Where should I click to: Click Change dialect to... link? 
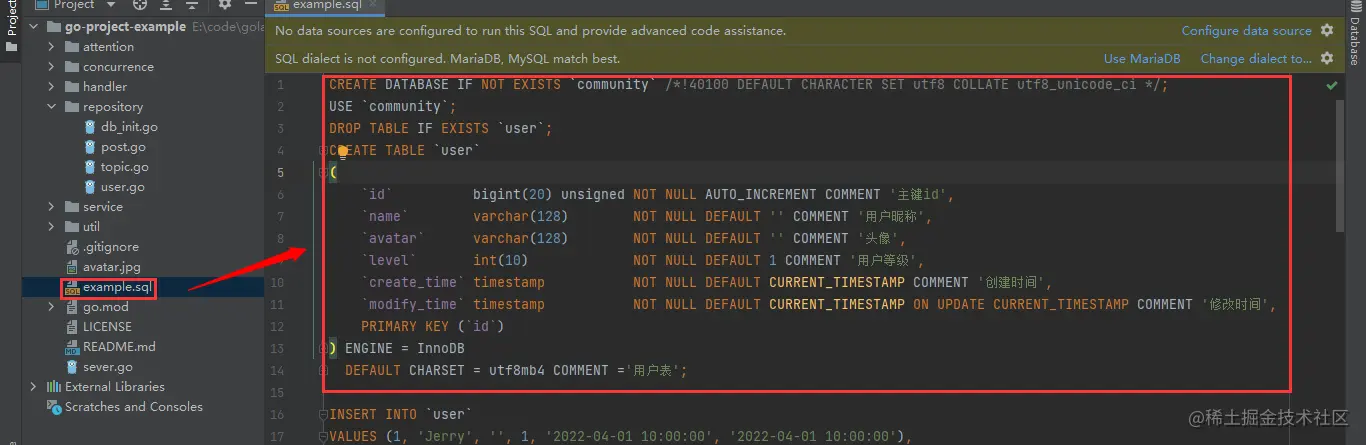[x=1256, y=59]
